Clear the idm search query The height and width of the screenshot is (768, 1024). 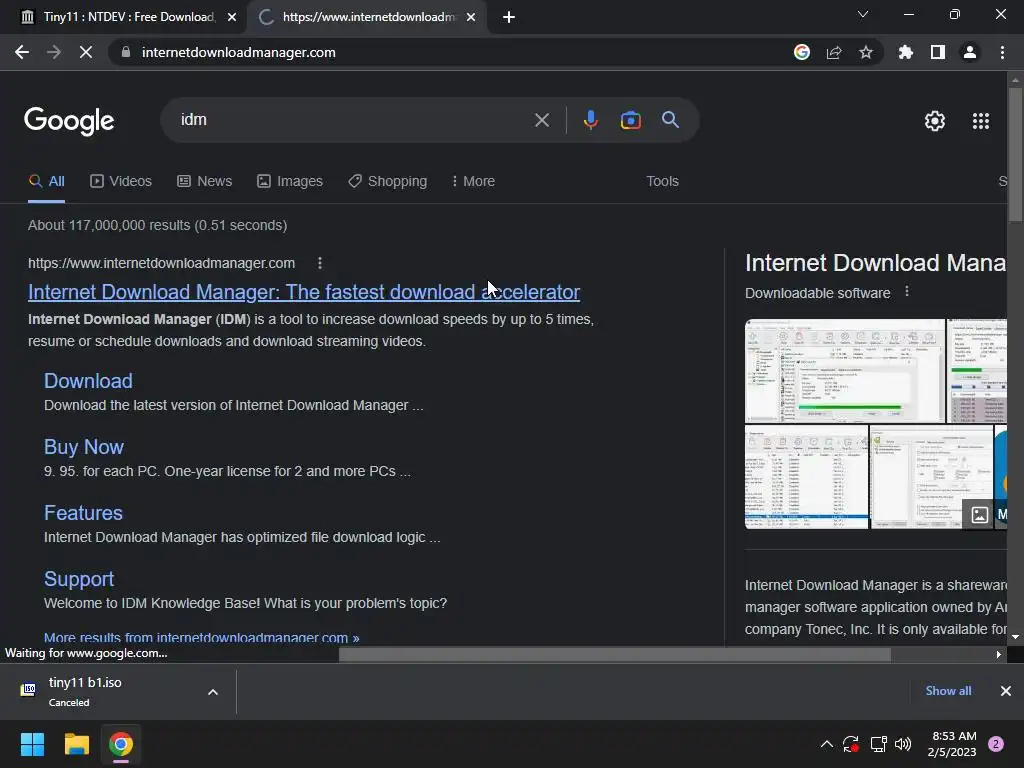tap(541, 120)
